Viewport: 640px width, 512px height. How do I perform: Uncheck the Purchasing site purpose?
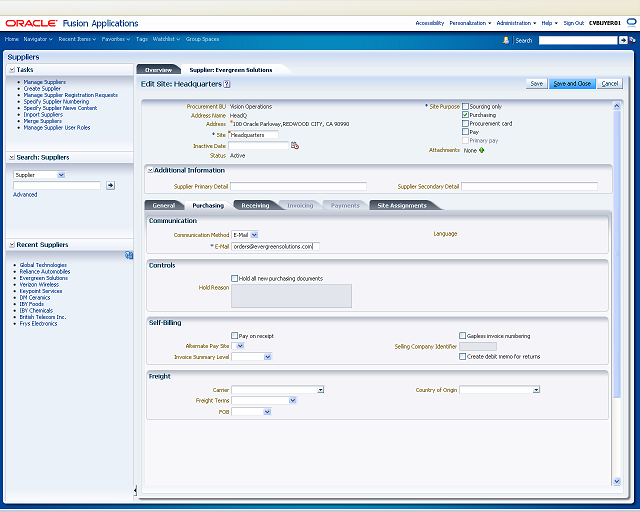pos(465,115)
